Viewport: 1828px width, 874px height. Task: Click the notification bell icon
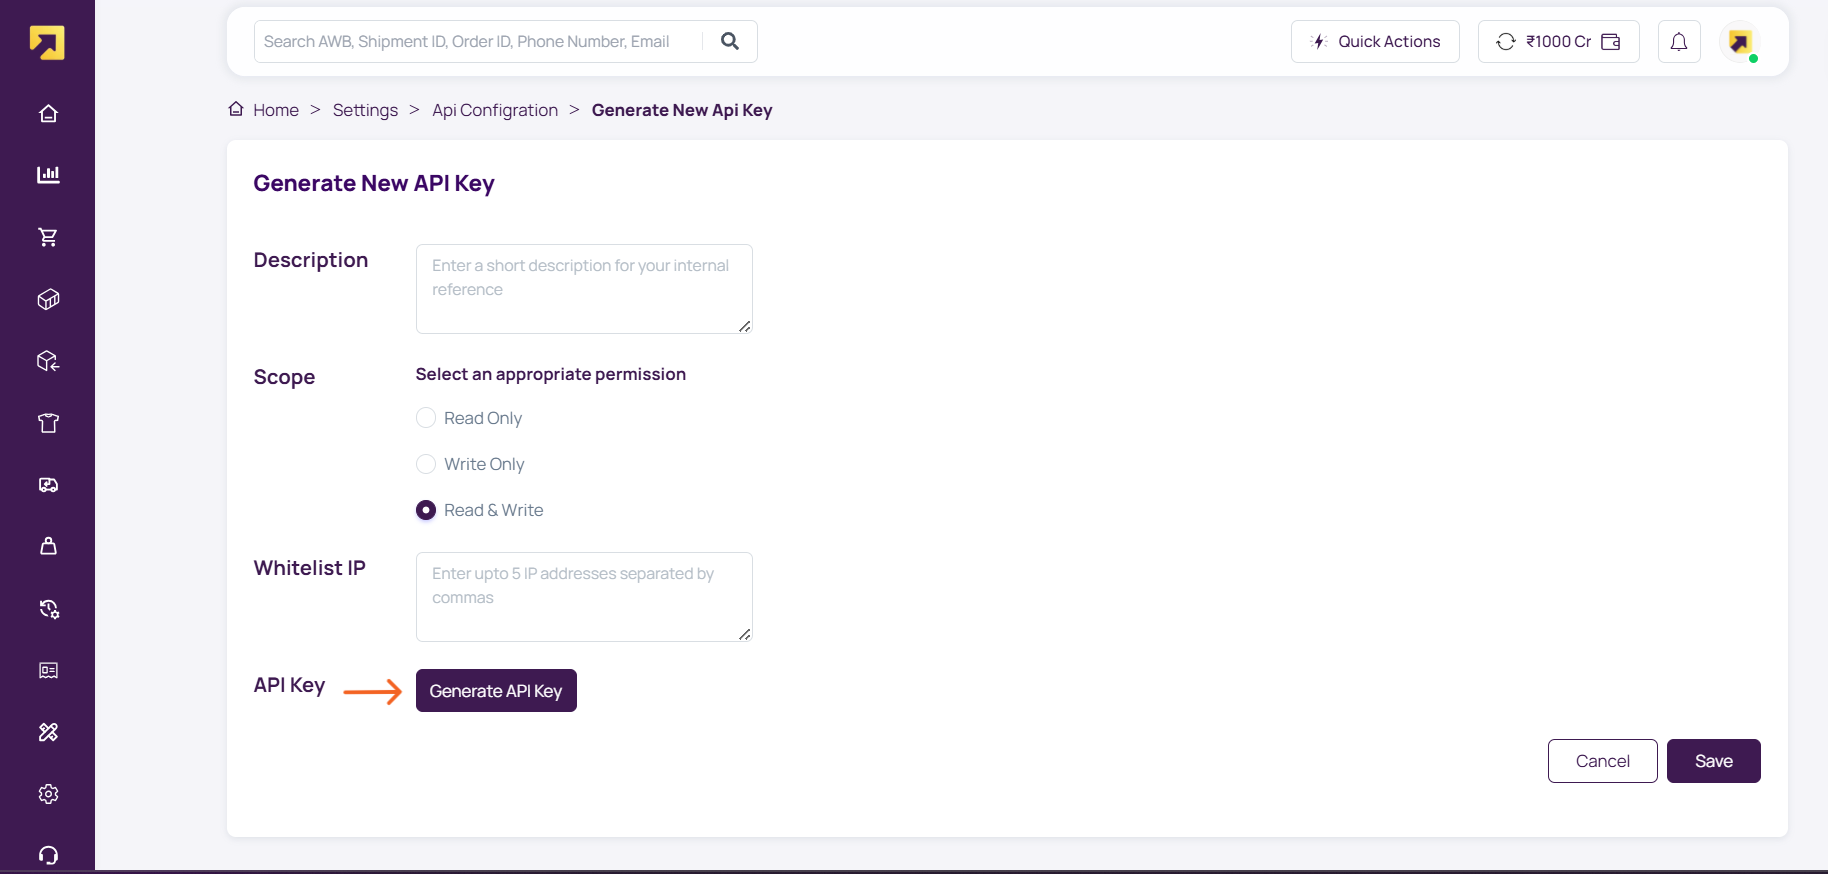1679,42
